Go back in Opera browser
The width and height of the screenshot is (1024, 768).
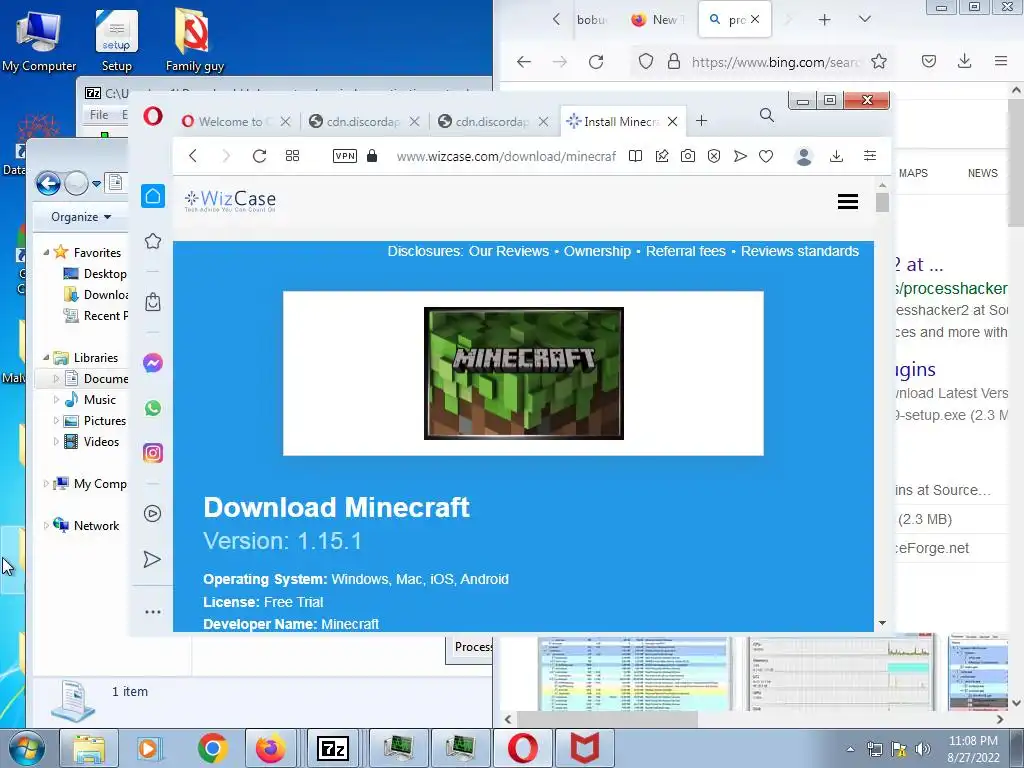(x=193, y=155)
